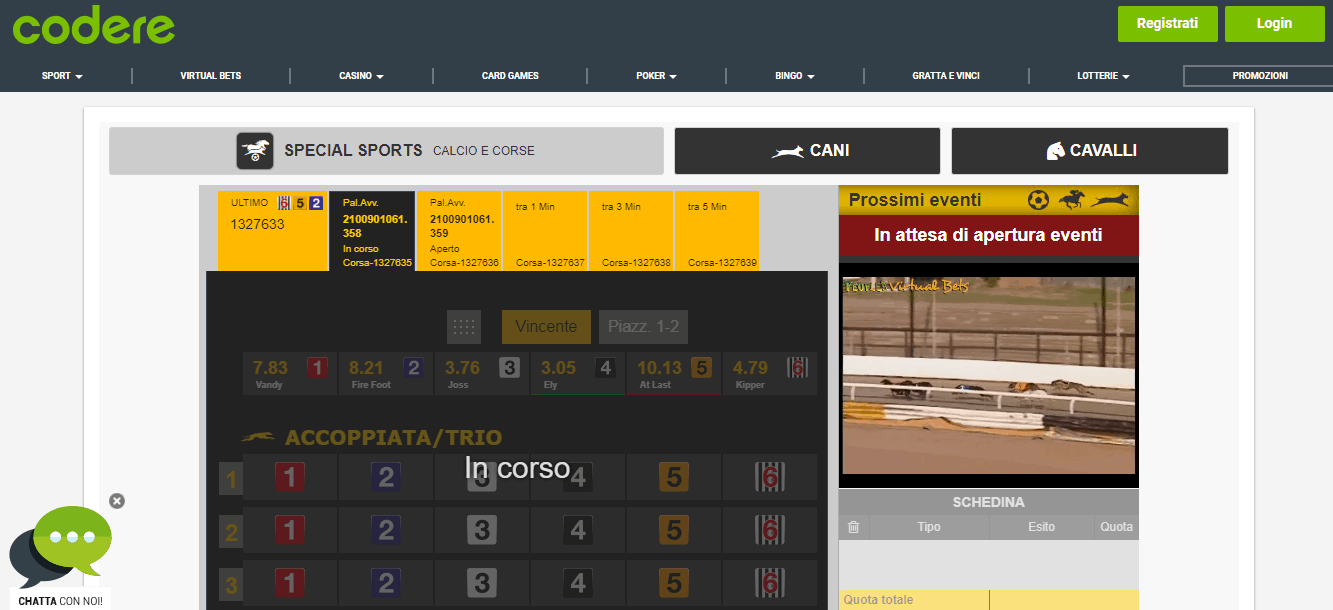Open the PROMOZIONI page
Image resolution: width=1333 pixels, height=610 pixels.
(1260, 76)
